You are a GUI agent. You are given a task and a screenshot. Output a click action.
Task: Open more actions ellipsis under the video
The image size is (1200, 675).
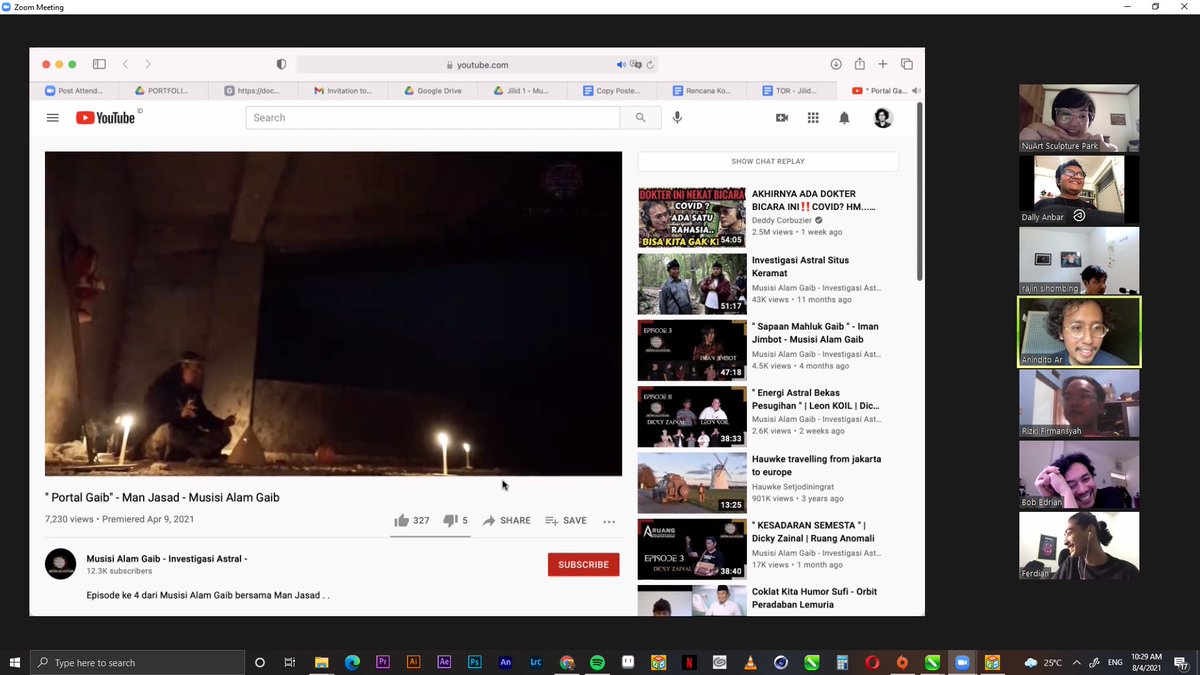(x=609, y=521)
